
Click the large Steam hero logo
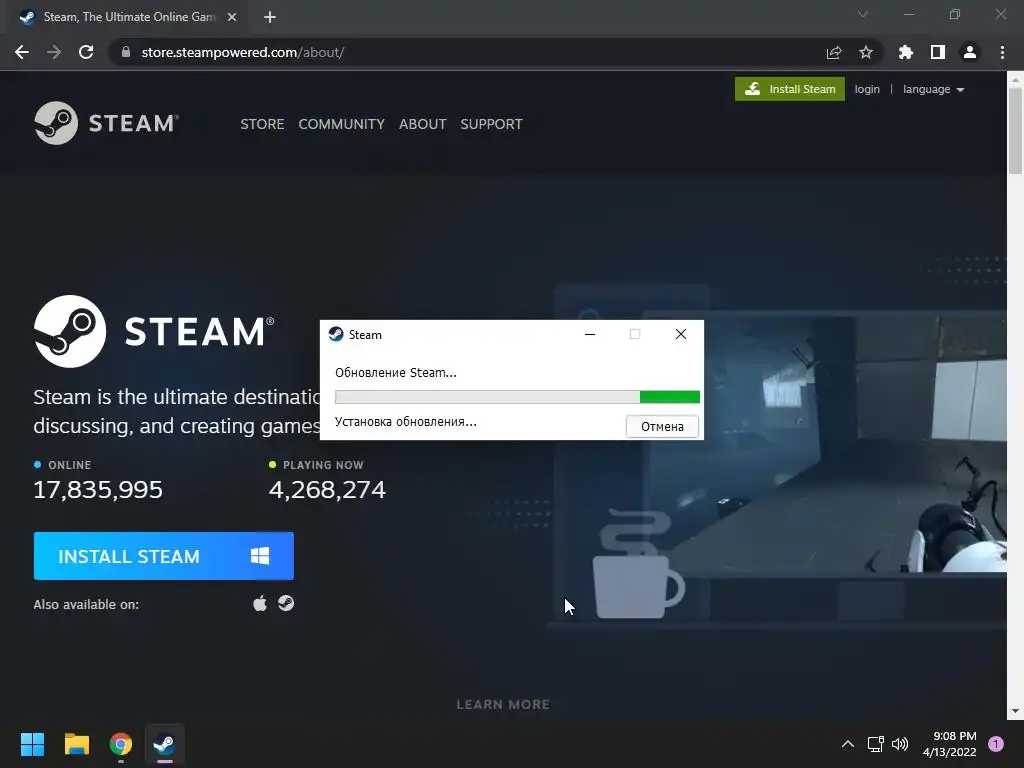(154, 331)
